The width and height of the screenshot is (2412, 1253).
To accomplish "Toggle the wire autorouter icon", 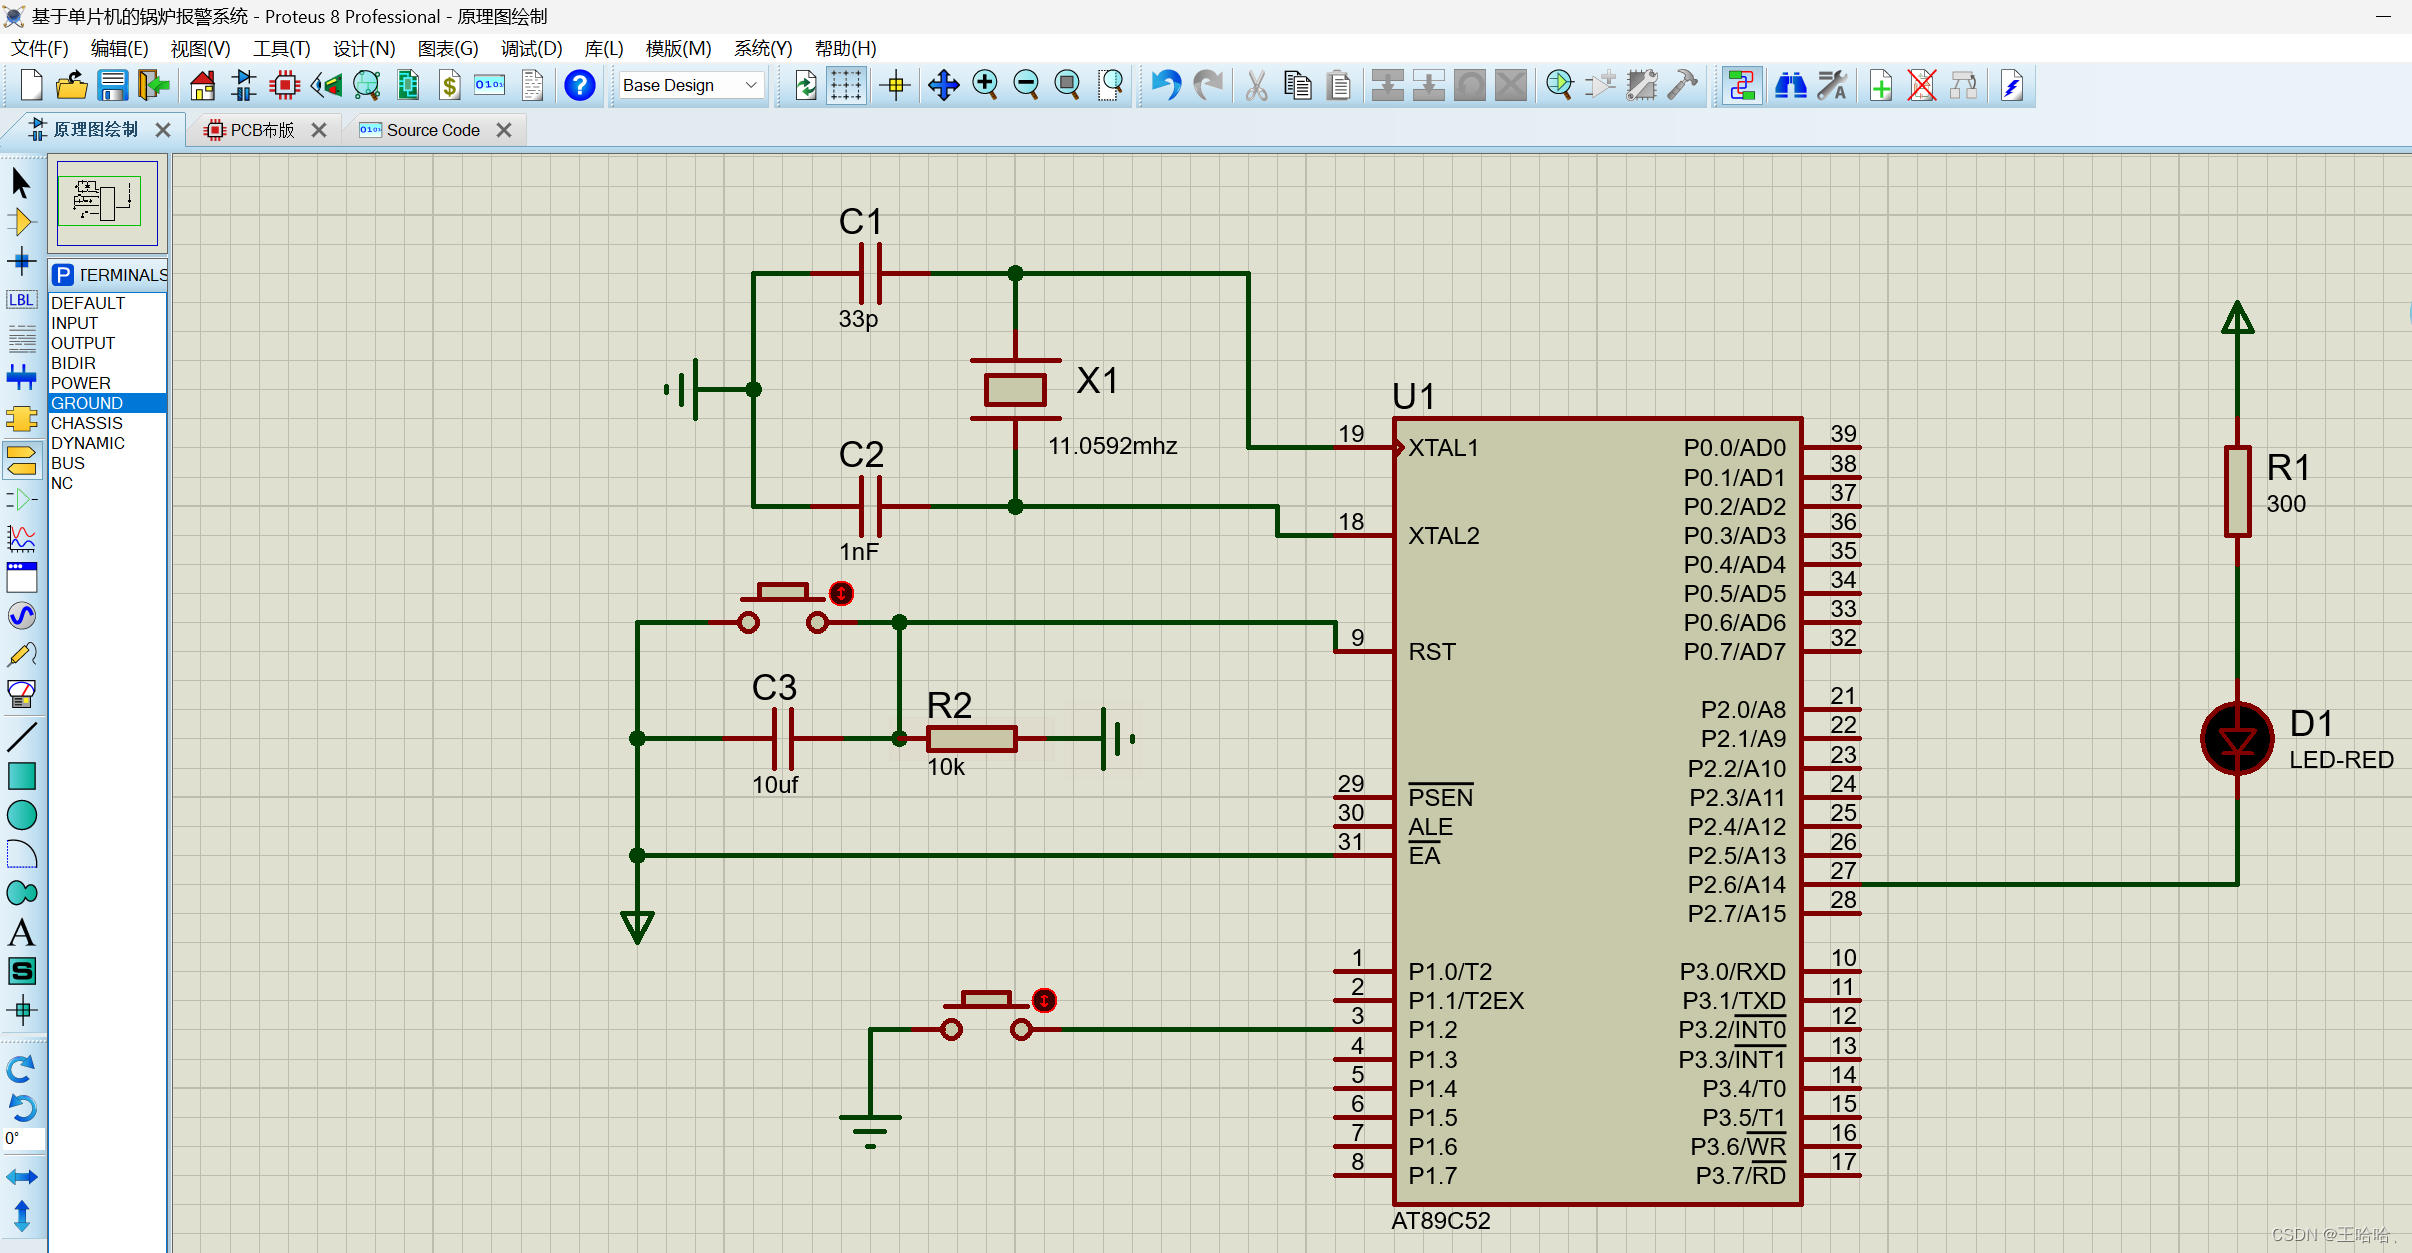I will (1742, 86).
